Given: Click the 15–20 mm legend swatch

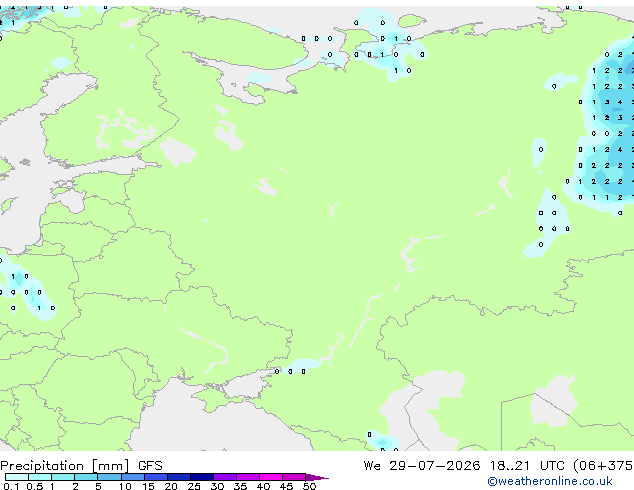Looking at the screenshot, I should [x=155, y=477].
